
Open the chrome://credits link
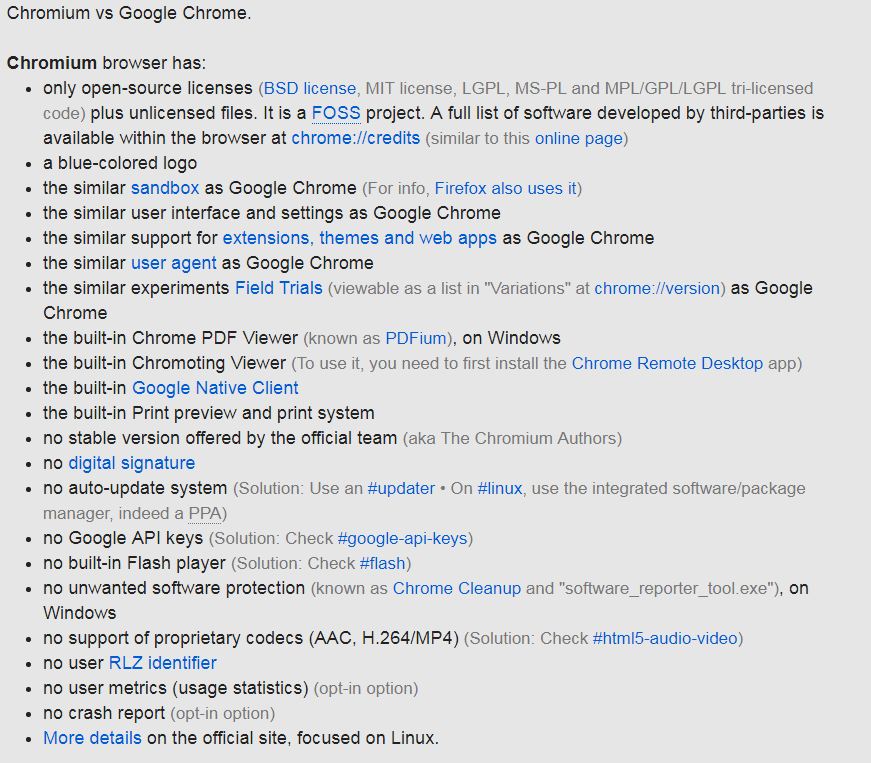pyautogui.click(x=355, y=138)
